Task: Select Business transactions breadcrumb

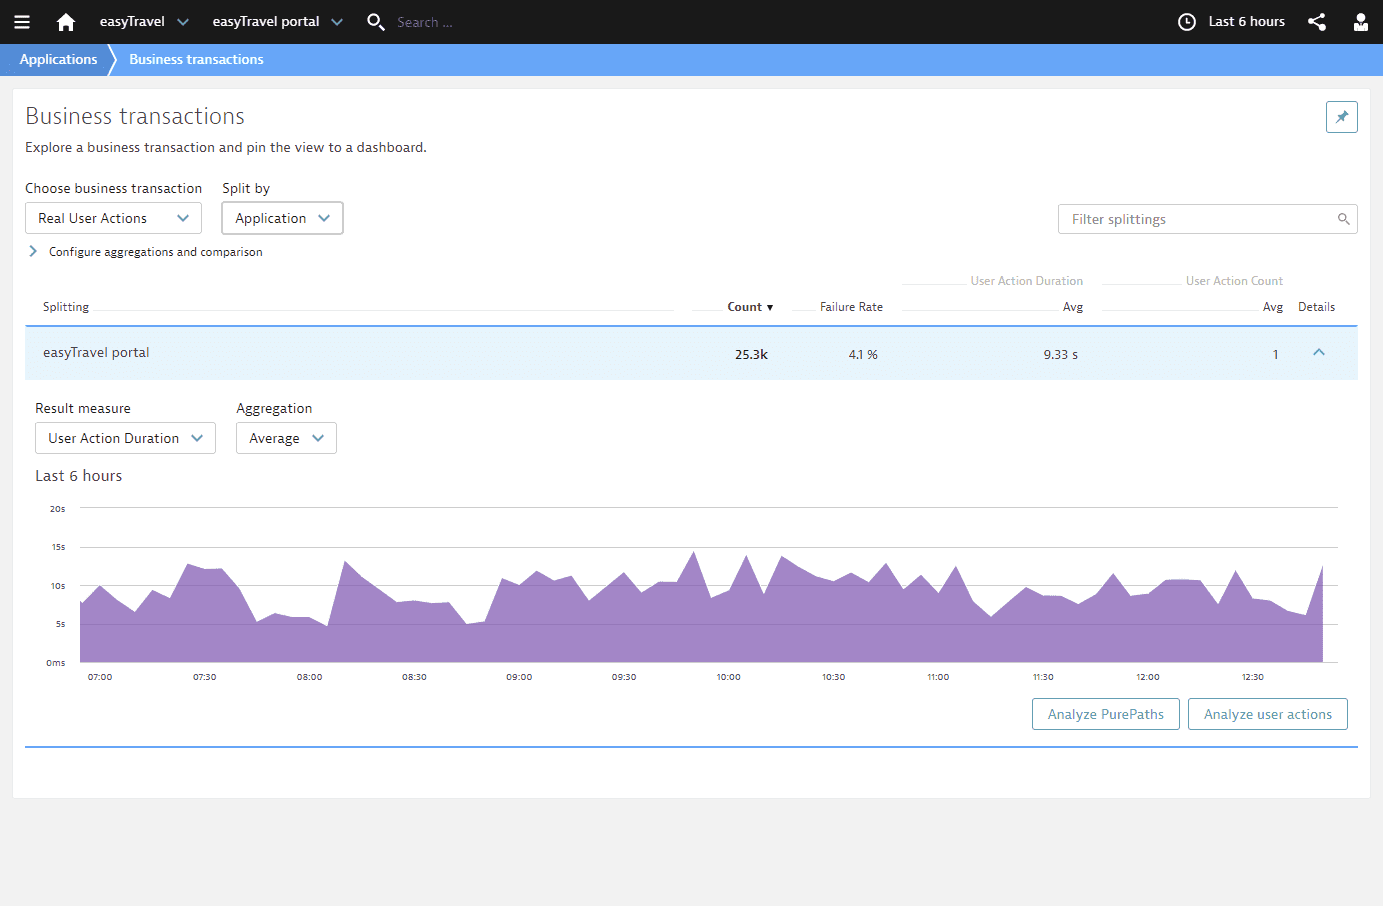Action: point(196,60)
